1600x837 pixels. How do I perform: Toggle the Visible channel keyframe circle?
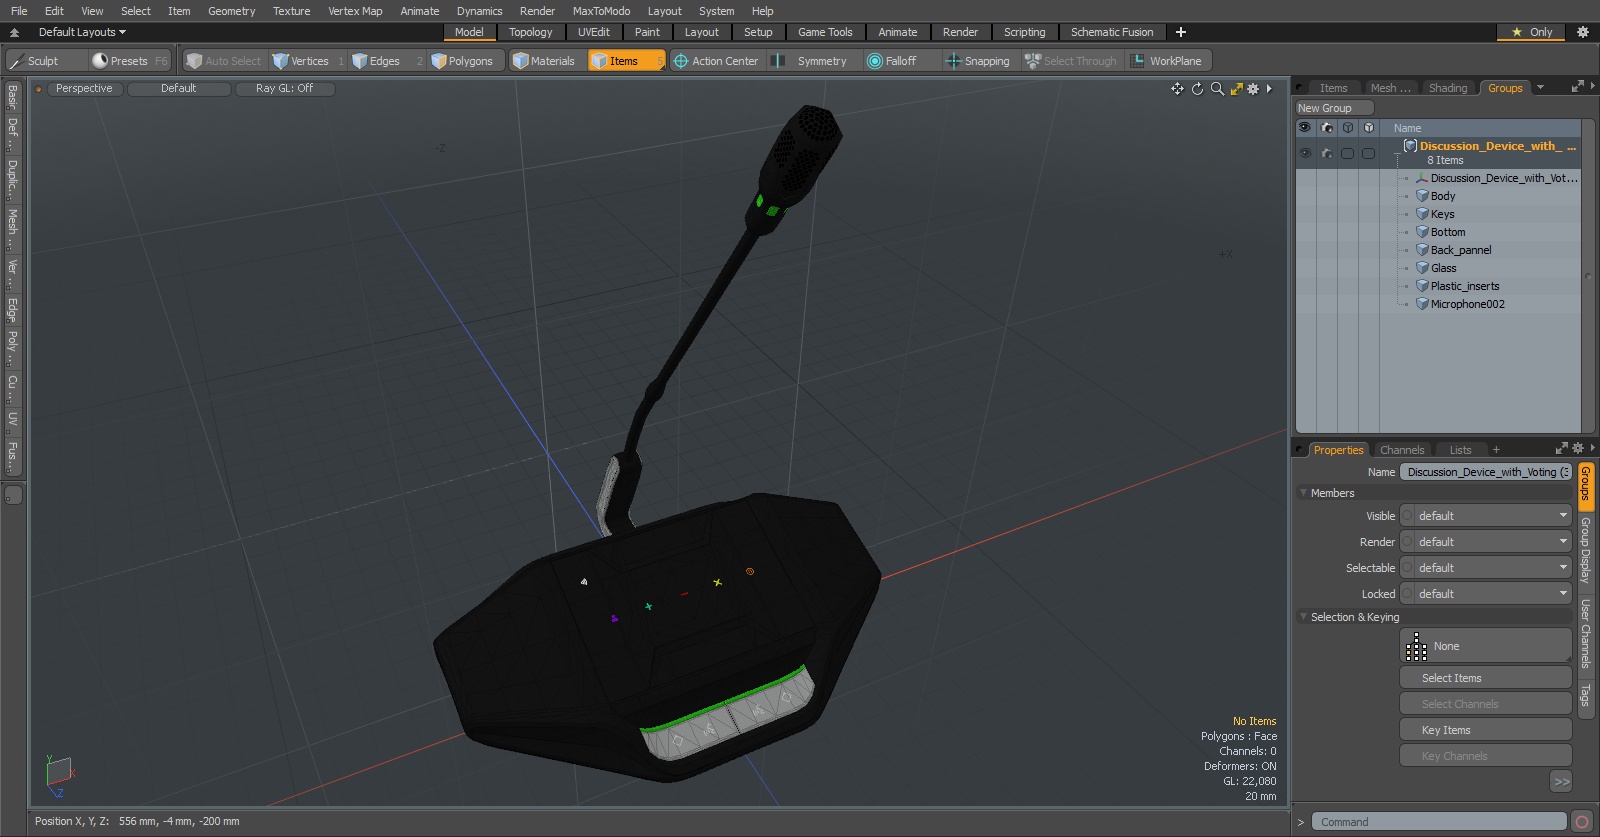click(1408, 516)
